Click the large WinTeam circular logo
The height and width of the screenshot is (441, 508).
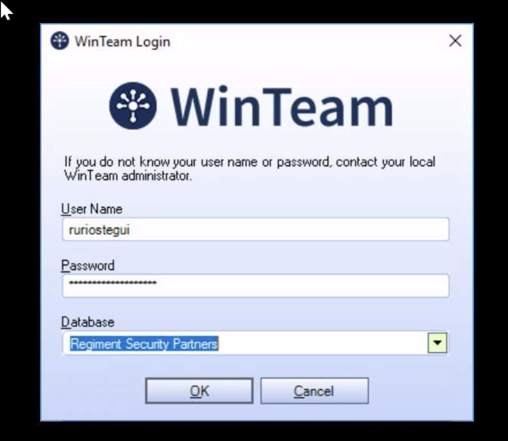click(133, 106)
